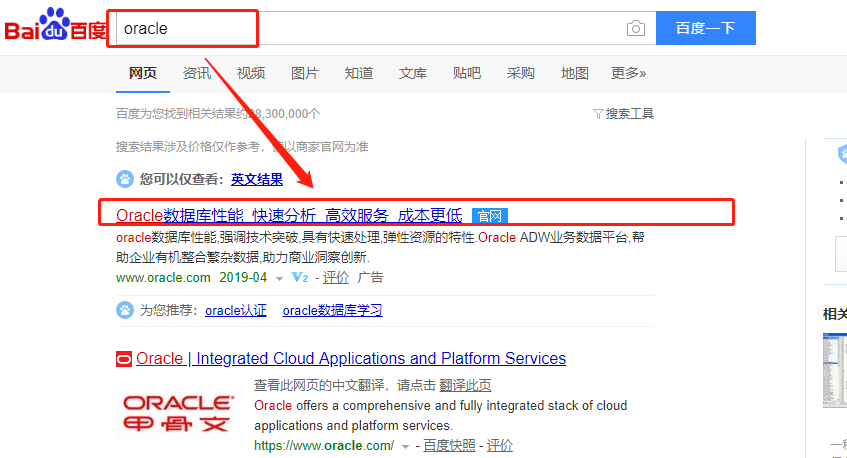Click the 官网 badge
Viewport: 847px width, 458px height.
click(489, 216)
